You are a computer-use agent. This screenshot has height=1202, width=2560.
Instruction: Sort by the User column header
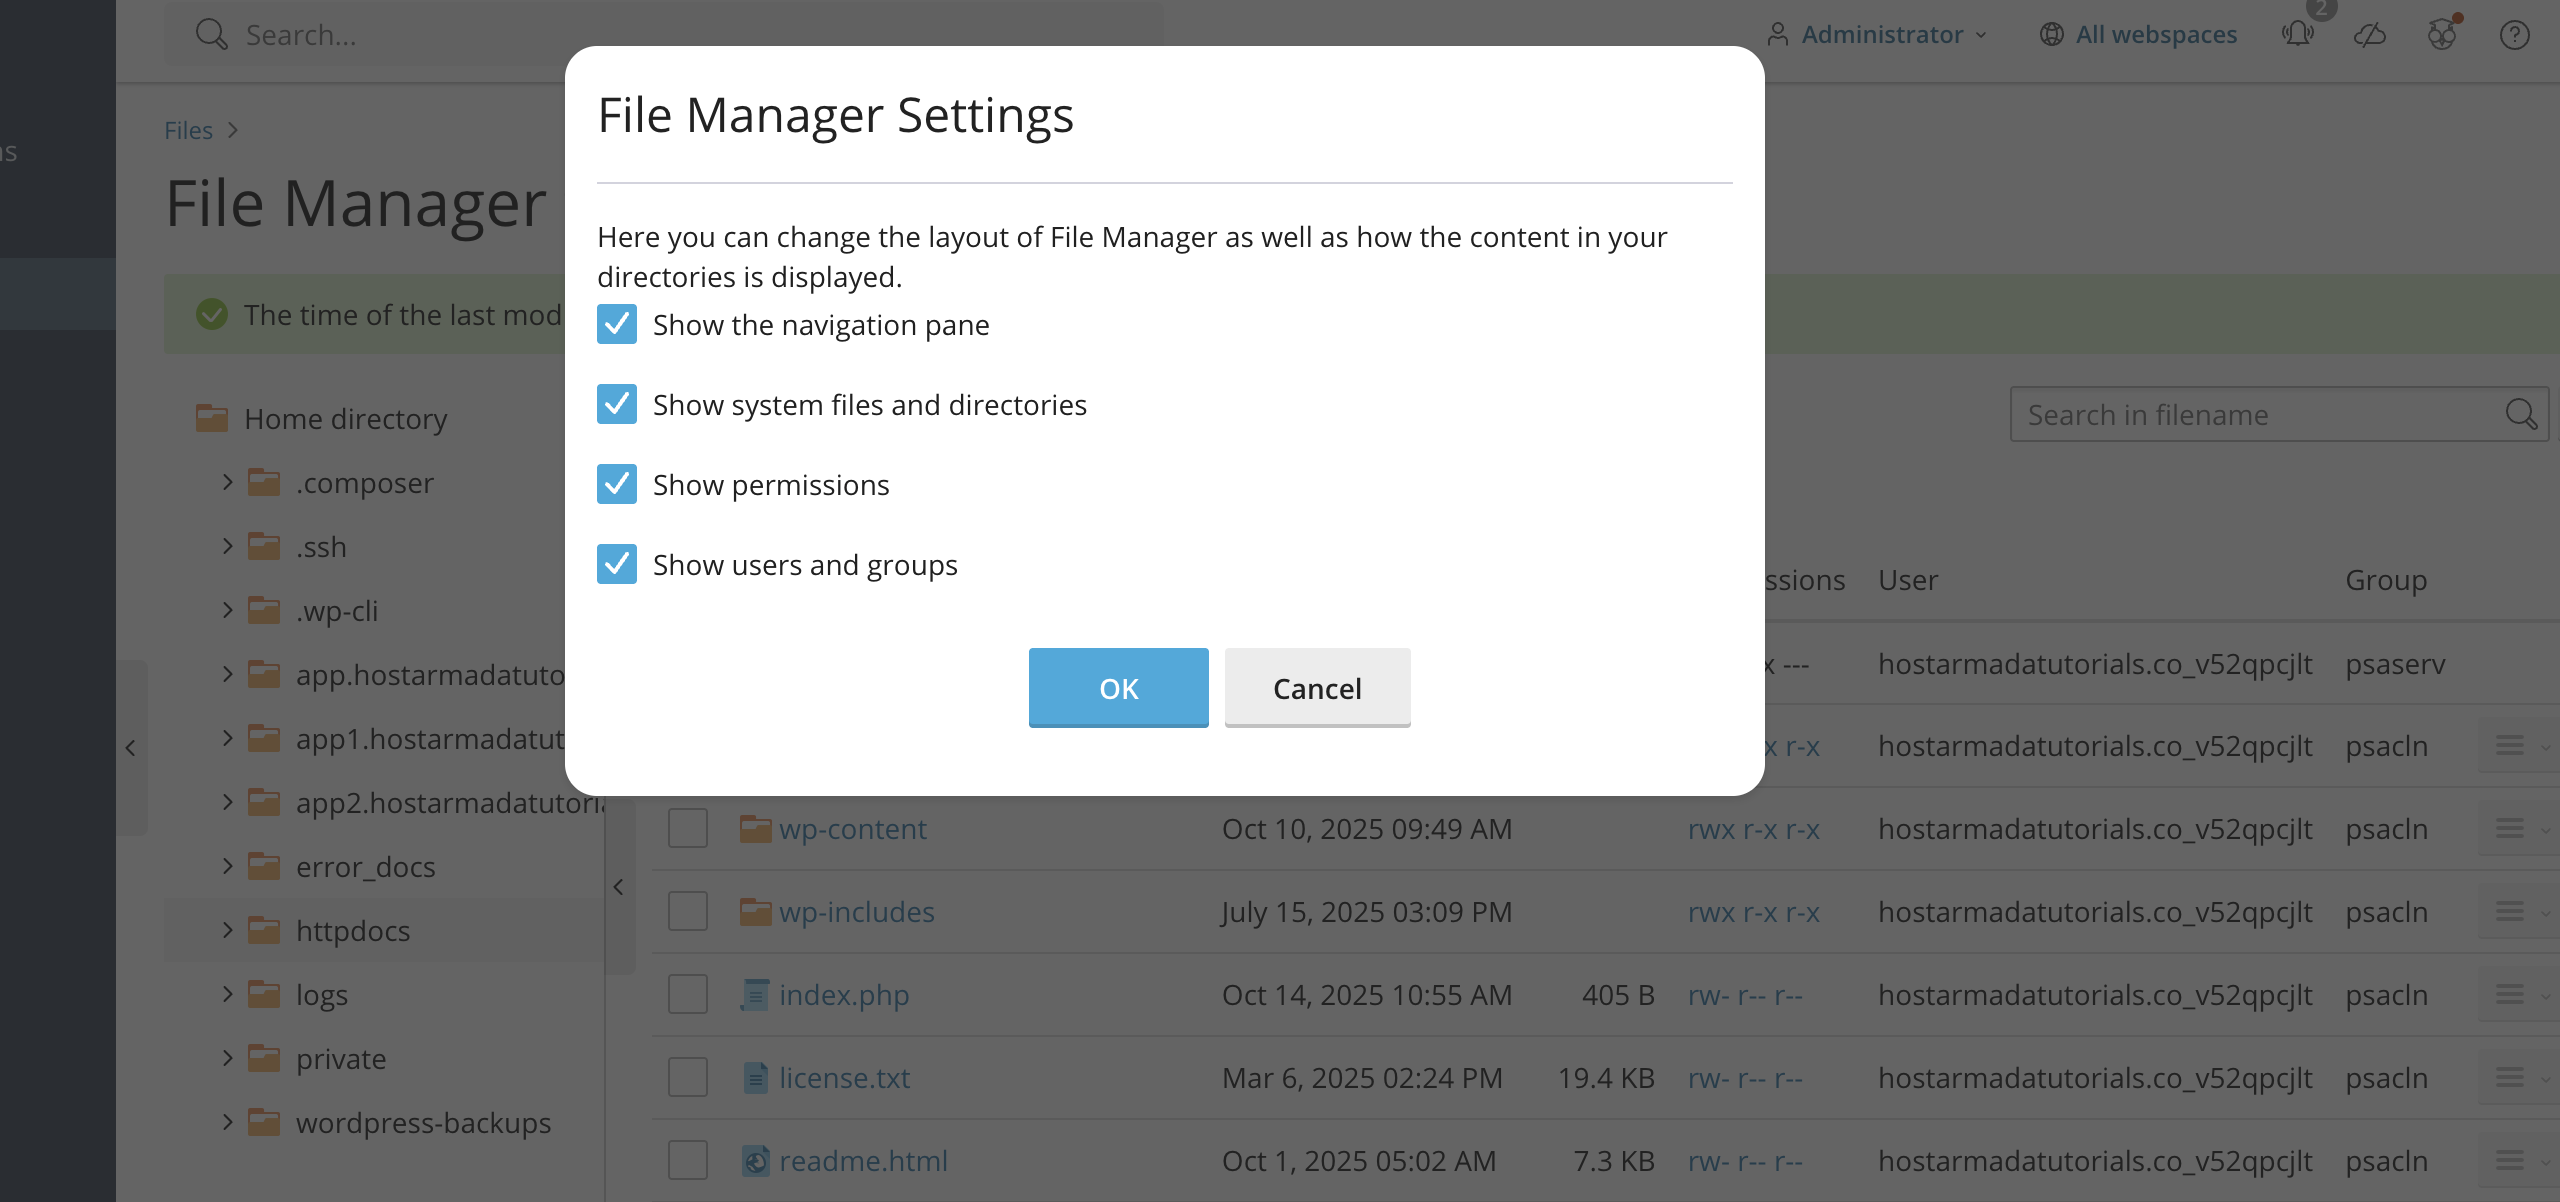coord(1908,580)
